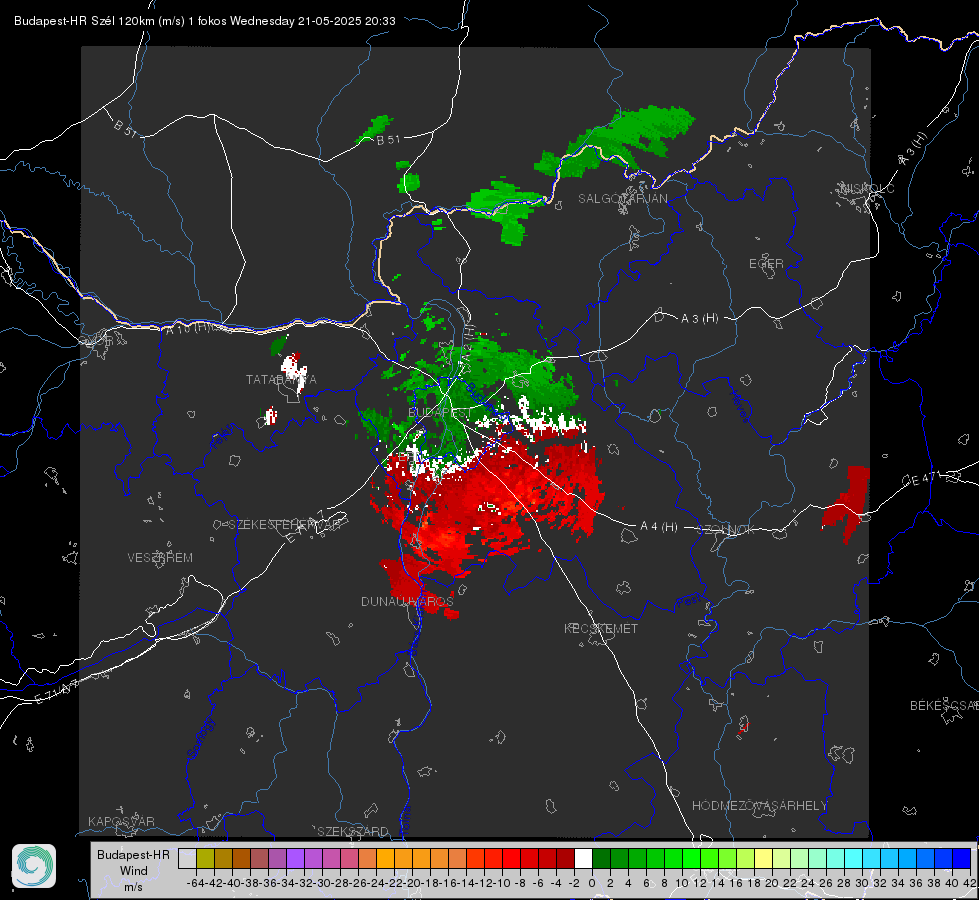
Task: Click the DUNAÚJVÁROS city label
Action: pyautogui.click(x=407, y=601)
